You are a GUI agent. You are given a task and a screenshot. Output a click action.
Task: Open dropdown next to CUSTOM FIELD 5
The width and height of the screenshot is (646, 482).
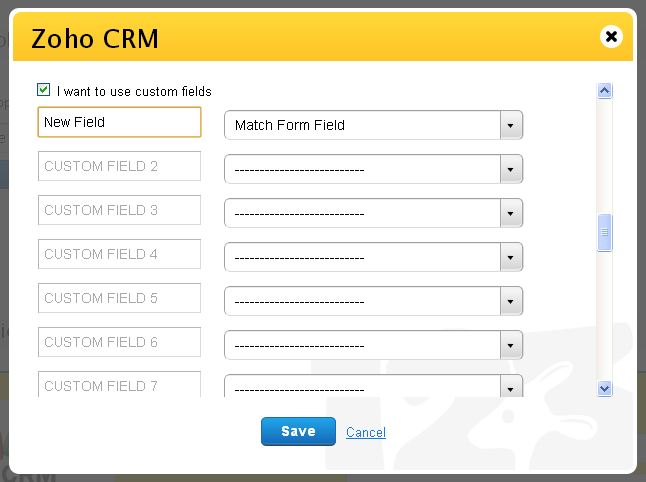point(374,301)
